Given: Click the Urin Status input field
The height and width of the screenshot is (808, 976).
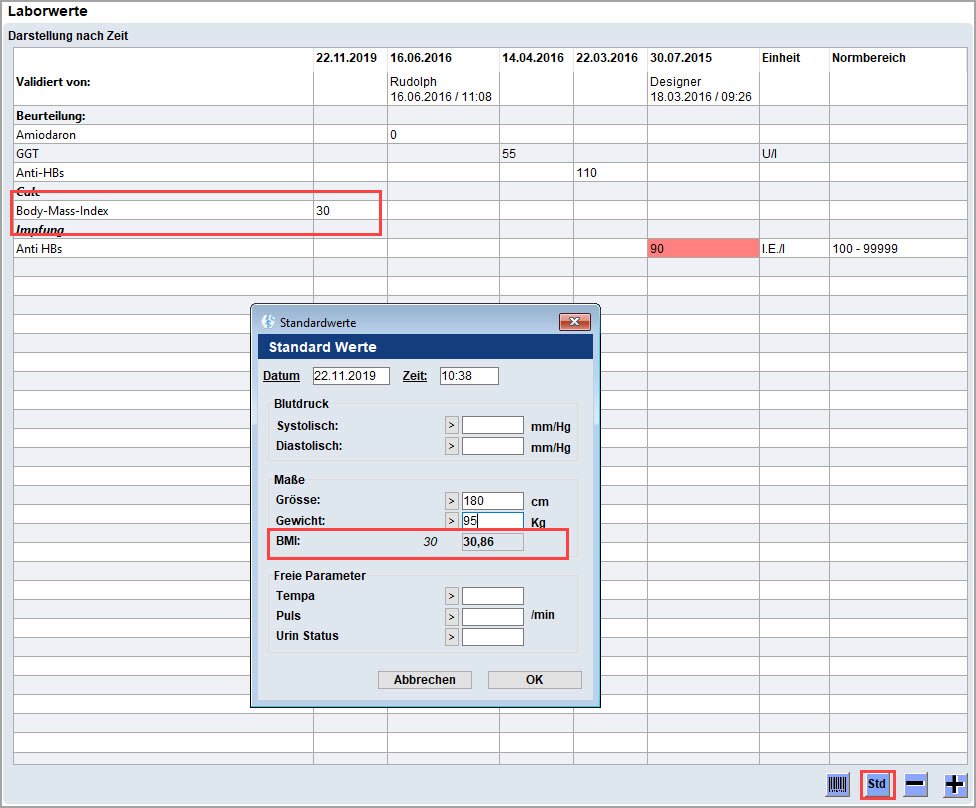Looking at the screenshot, I should click(x=492, y=637).
